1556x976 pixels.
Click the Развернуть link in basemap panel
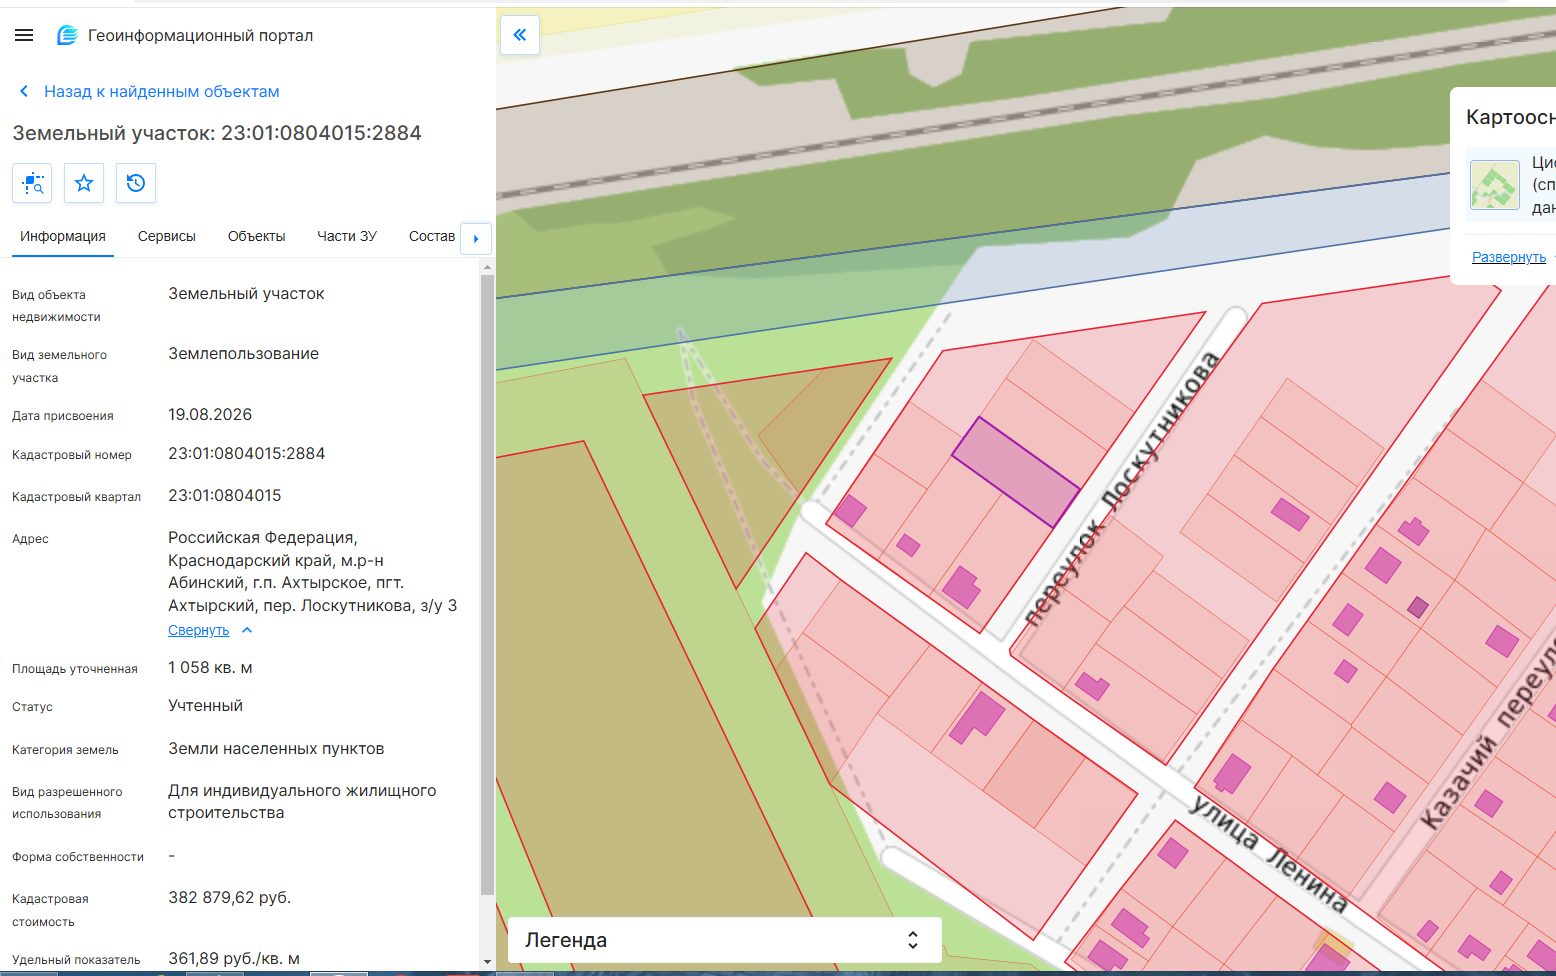pyautogui.click(x=1509, y=257)
